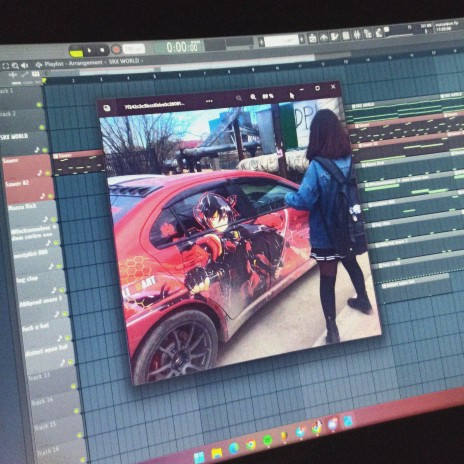The height and width of the screenshot is (464, 464).
Task: Toggle mute light on Track 1
Action: [x=39, y=105]
